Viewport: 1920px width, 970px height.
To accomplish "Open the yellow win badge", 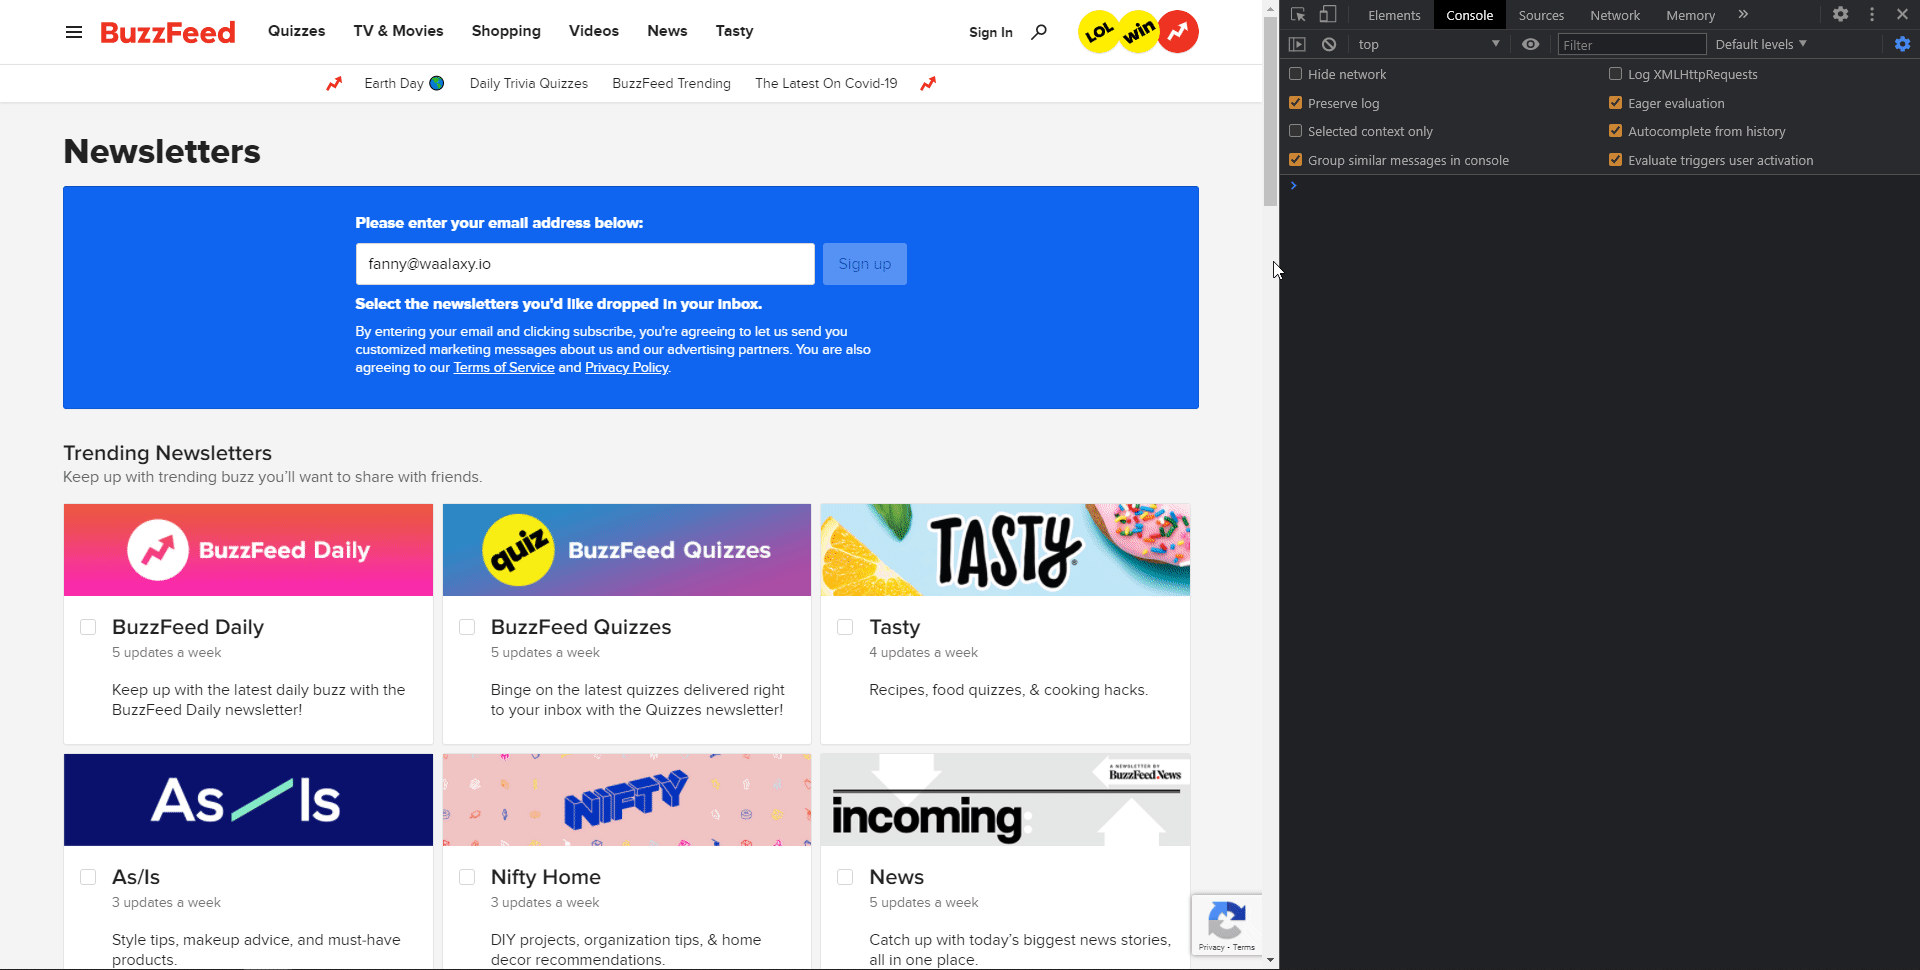I will click(x=1138, y=32).
